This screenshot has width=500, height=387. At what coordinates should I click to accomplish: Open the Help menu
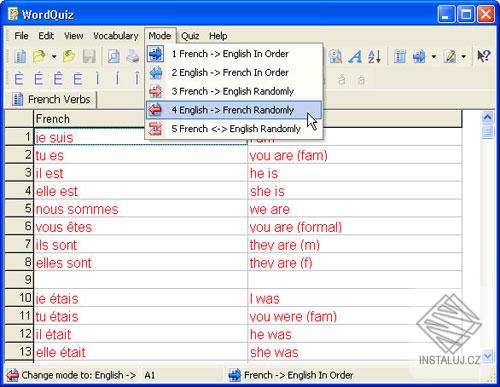[218, 36]
